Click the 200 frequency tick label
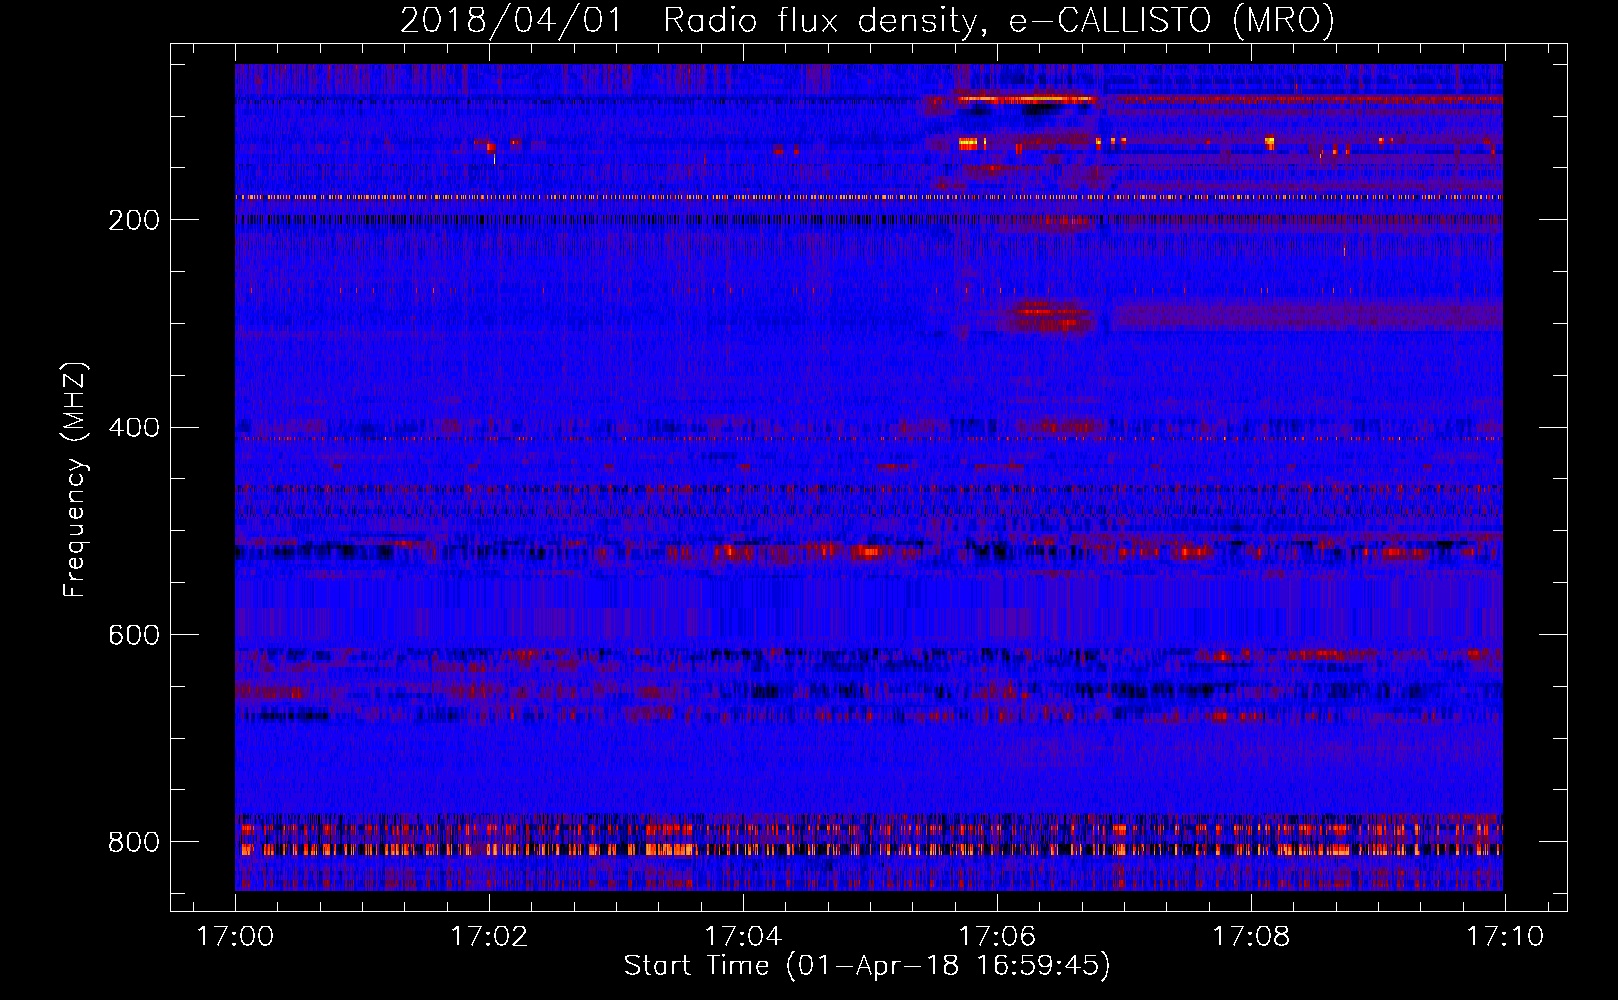The height and width of the screenshot is (1000, 1618). pos(134,220)
